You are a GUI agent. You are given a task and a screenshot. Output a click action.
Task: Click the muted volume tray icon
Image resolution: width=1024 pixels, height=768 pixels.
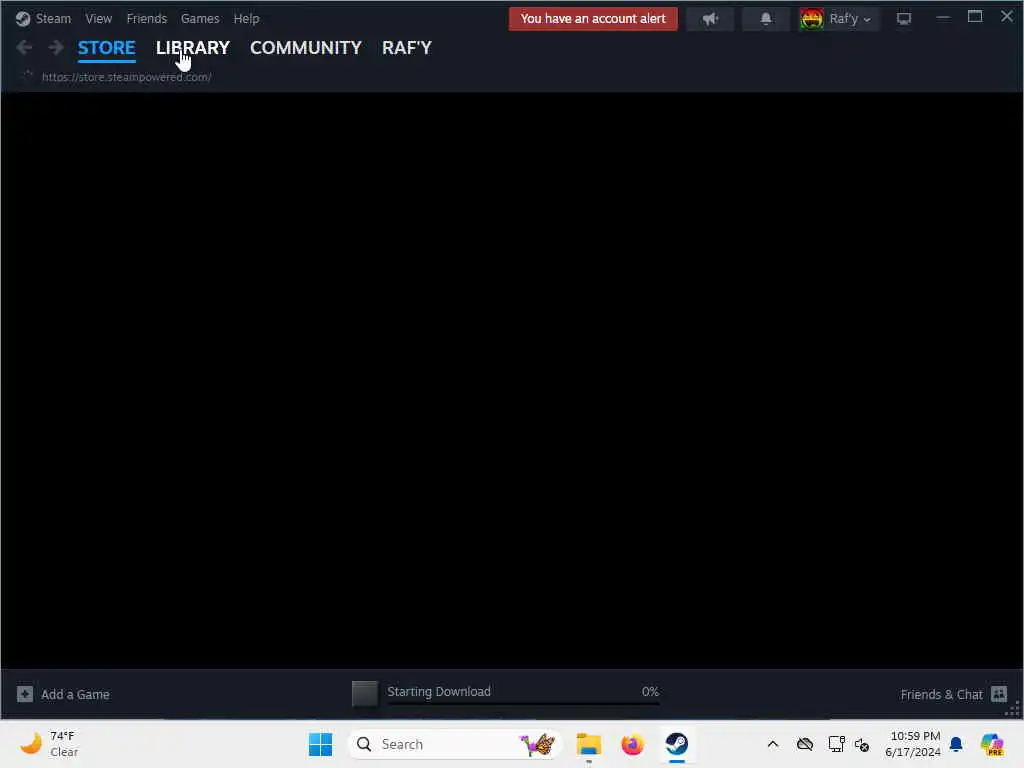tap(862, 744)
